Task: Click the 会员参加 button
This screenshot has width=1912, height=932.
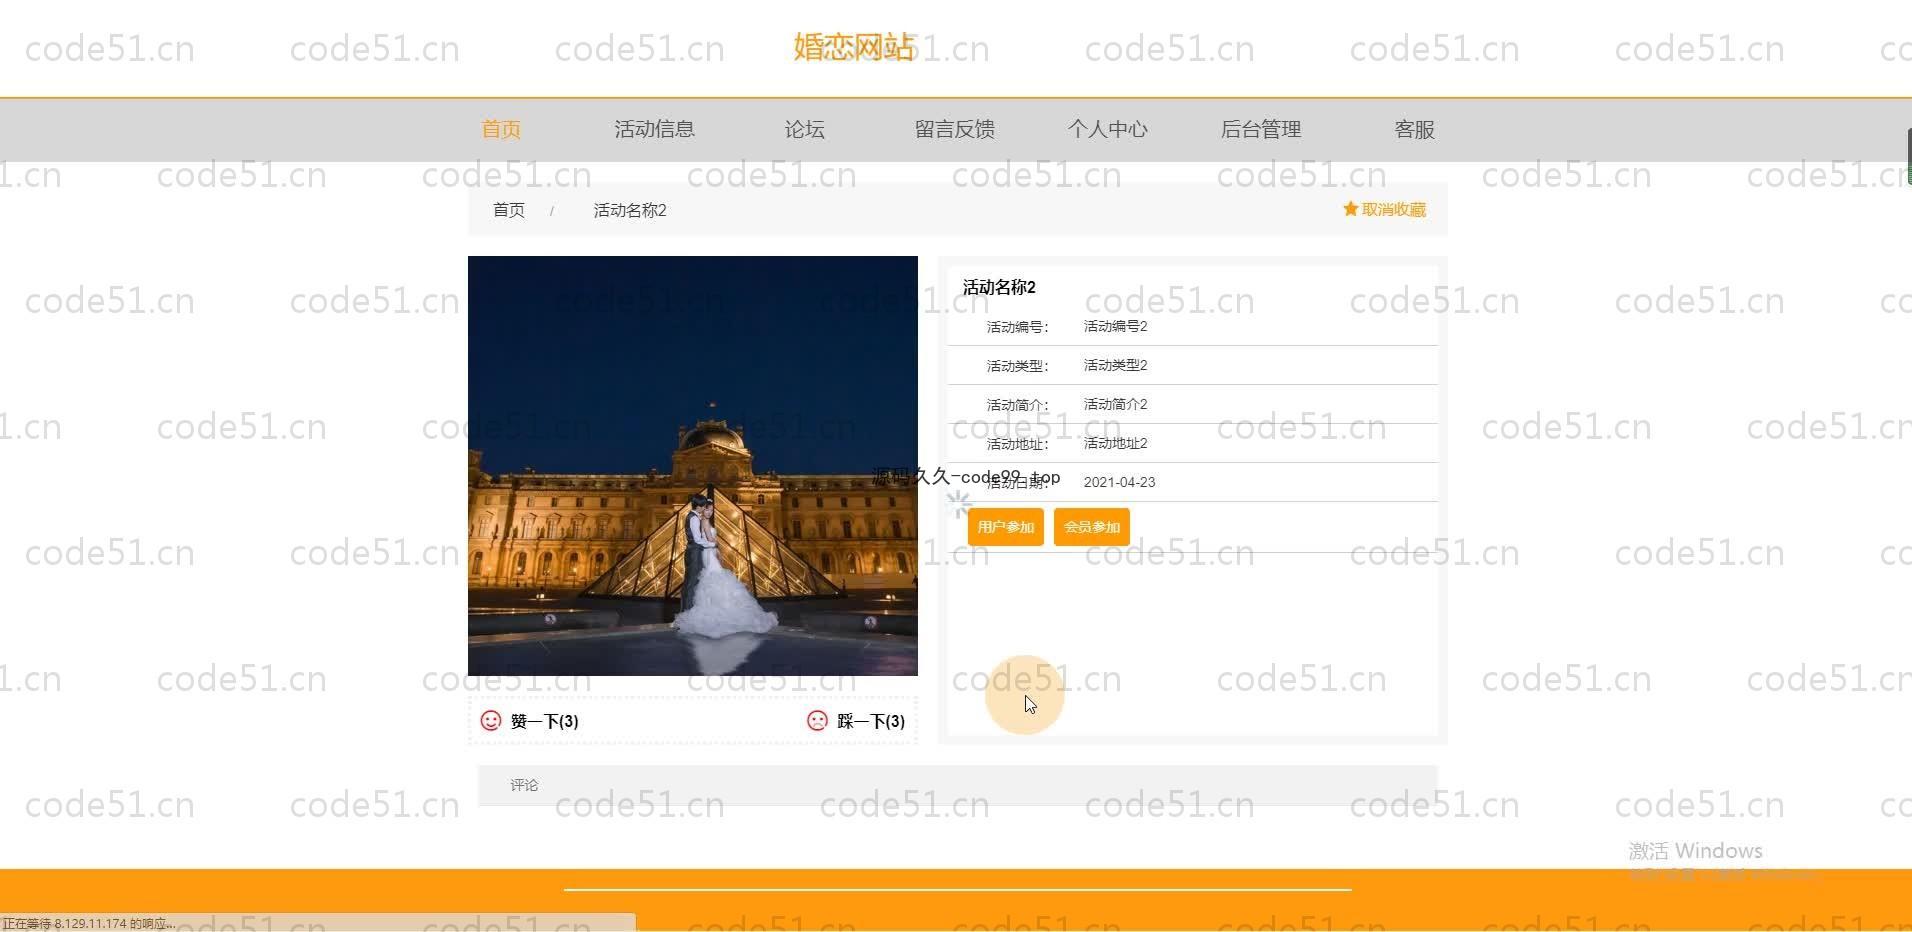Action: pyautogui.click(x=1091, y=527)
